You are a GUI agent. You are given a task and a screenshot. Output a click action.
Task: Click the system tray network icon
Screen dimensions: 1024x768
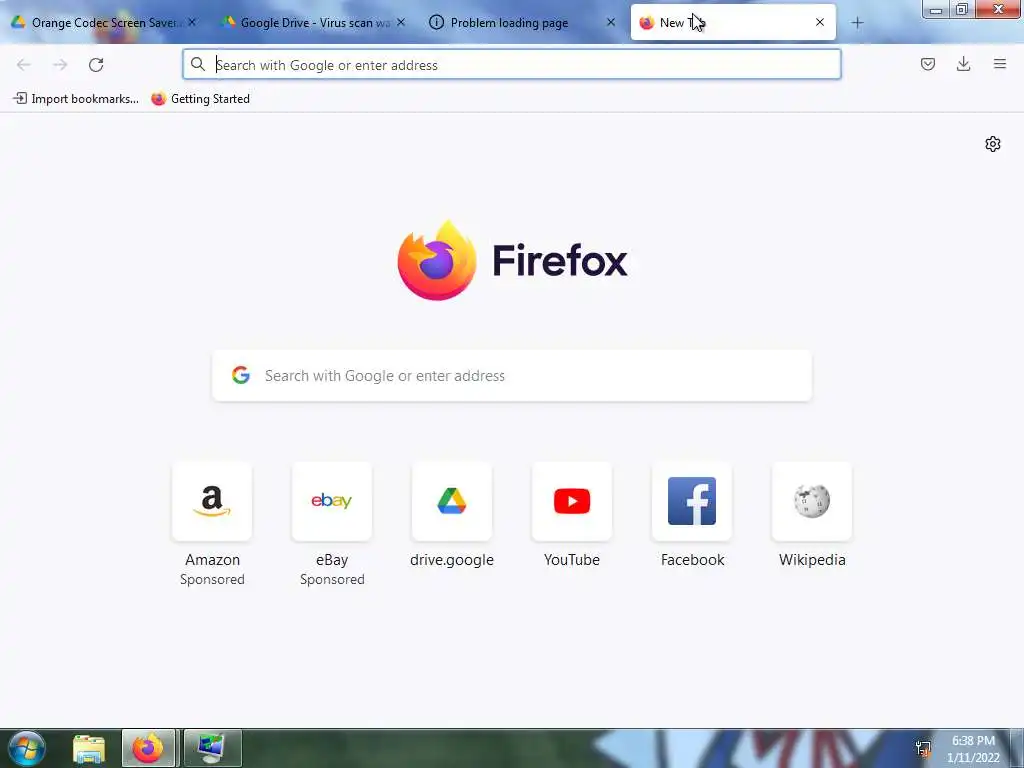point(923,748)
